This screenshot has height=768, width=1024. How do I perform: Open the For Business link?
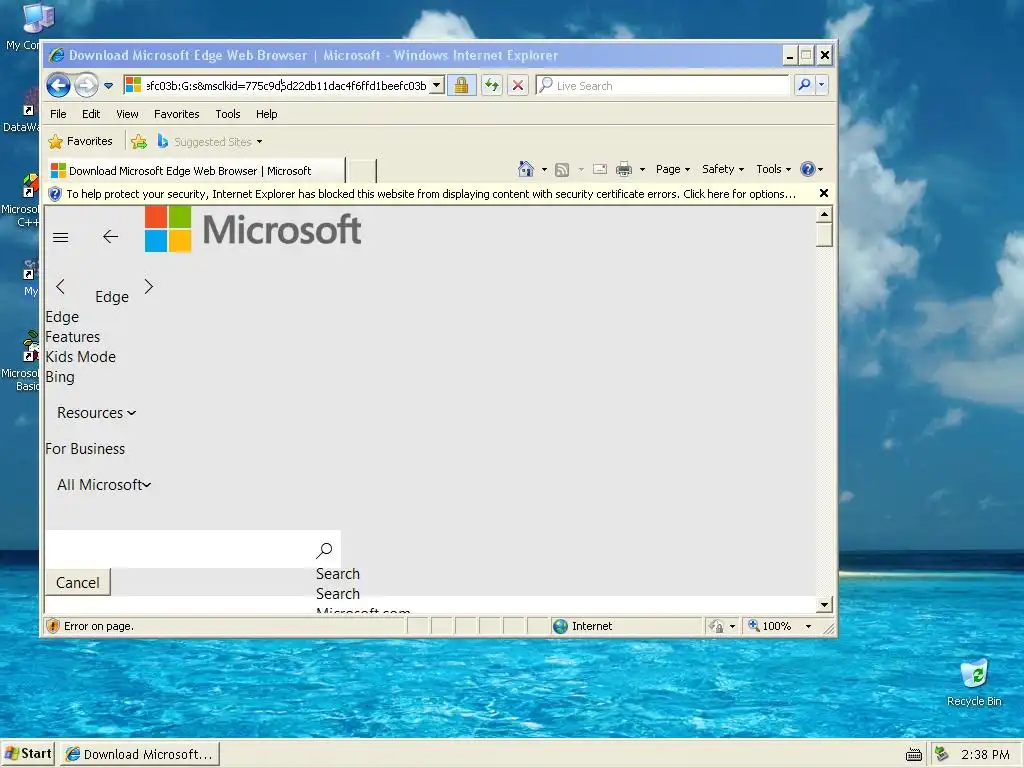[x=85, y=449]
